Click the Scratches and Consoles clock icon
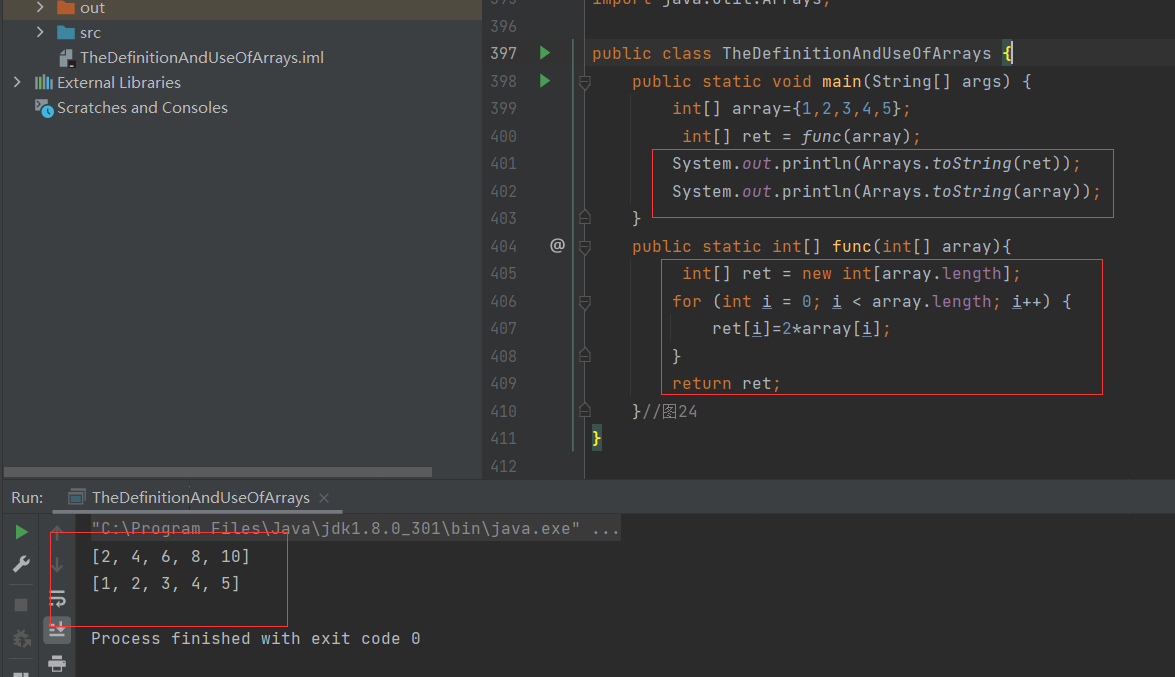 [43, 108]
